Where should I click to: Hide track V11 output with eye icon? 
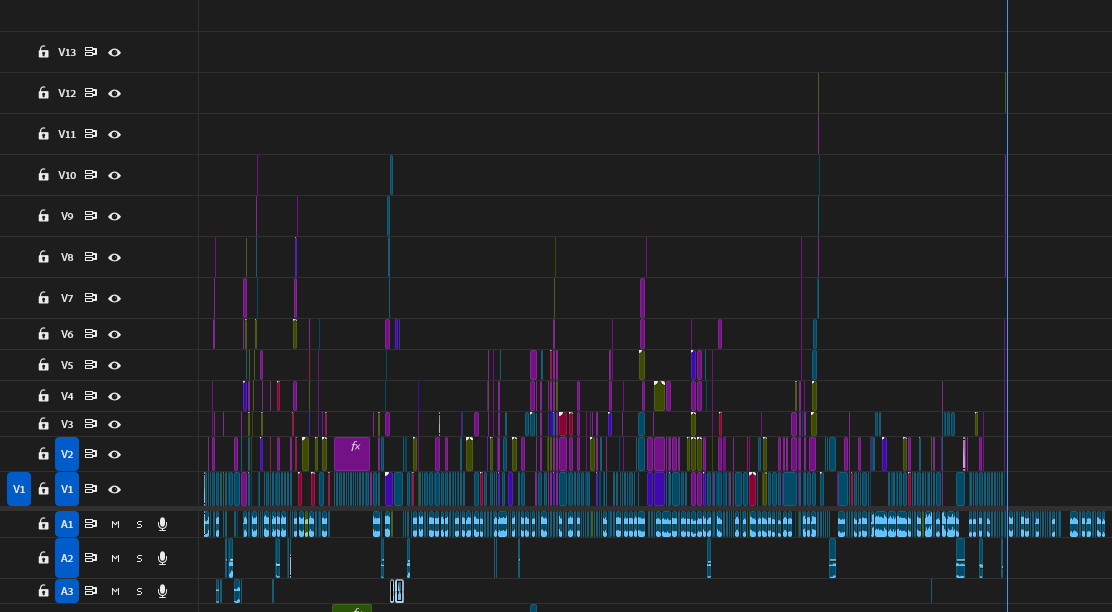tap(114, 134)
